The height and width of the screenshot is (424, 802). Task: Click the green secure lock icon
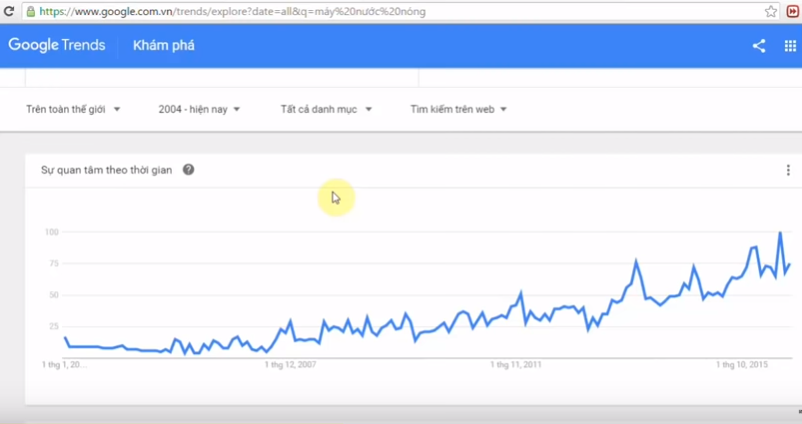tap(31, 12)
